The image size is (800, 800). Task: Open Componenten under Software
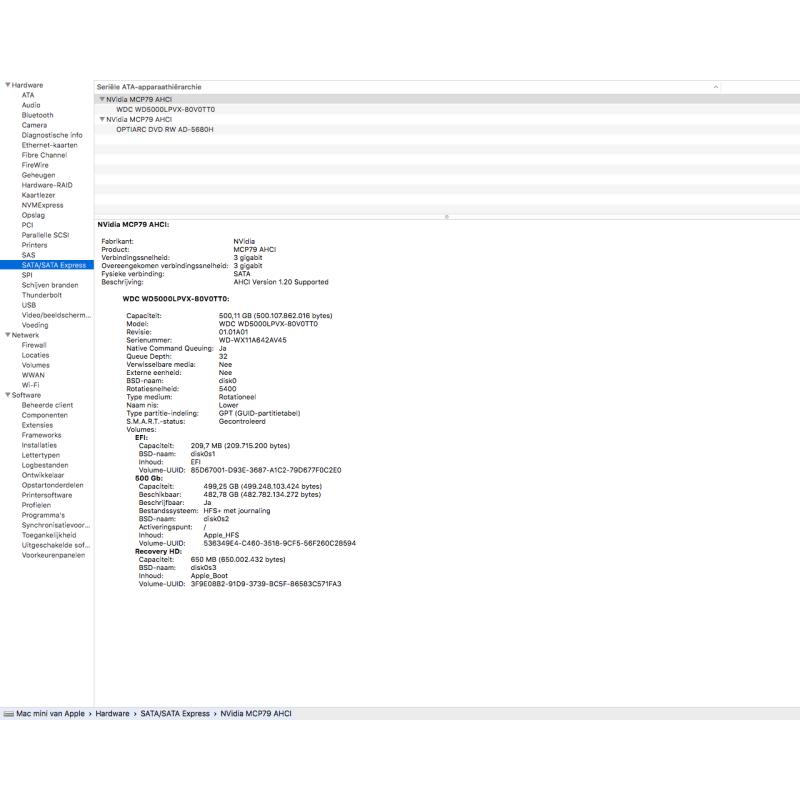click(x=44, y=415)
